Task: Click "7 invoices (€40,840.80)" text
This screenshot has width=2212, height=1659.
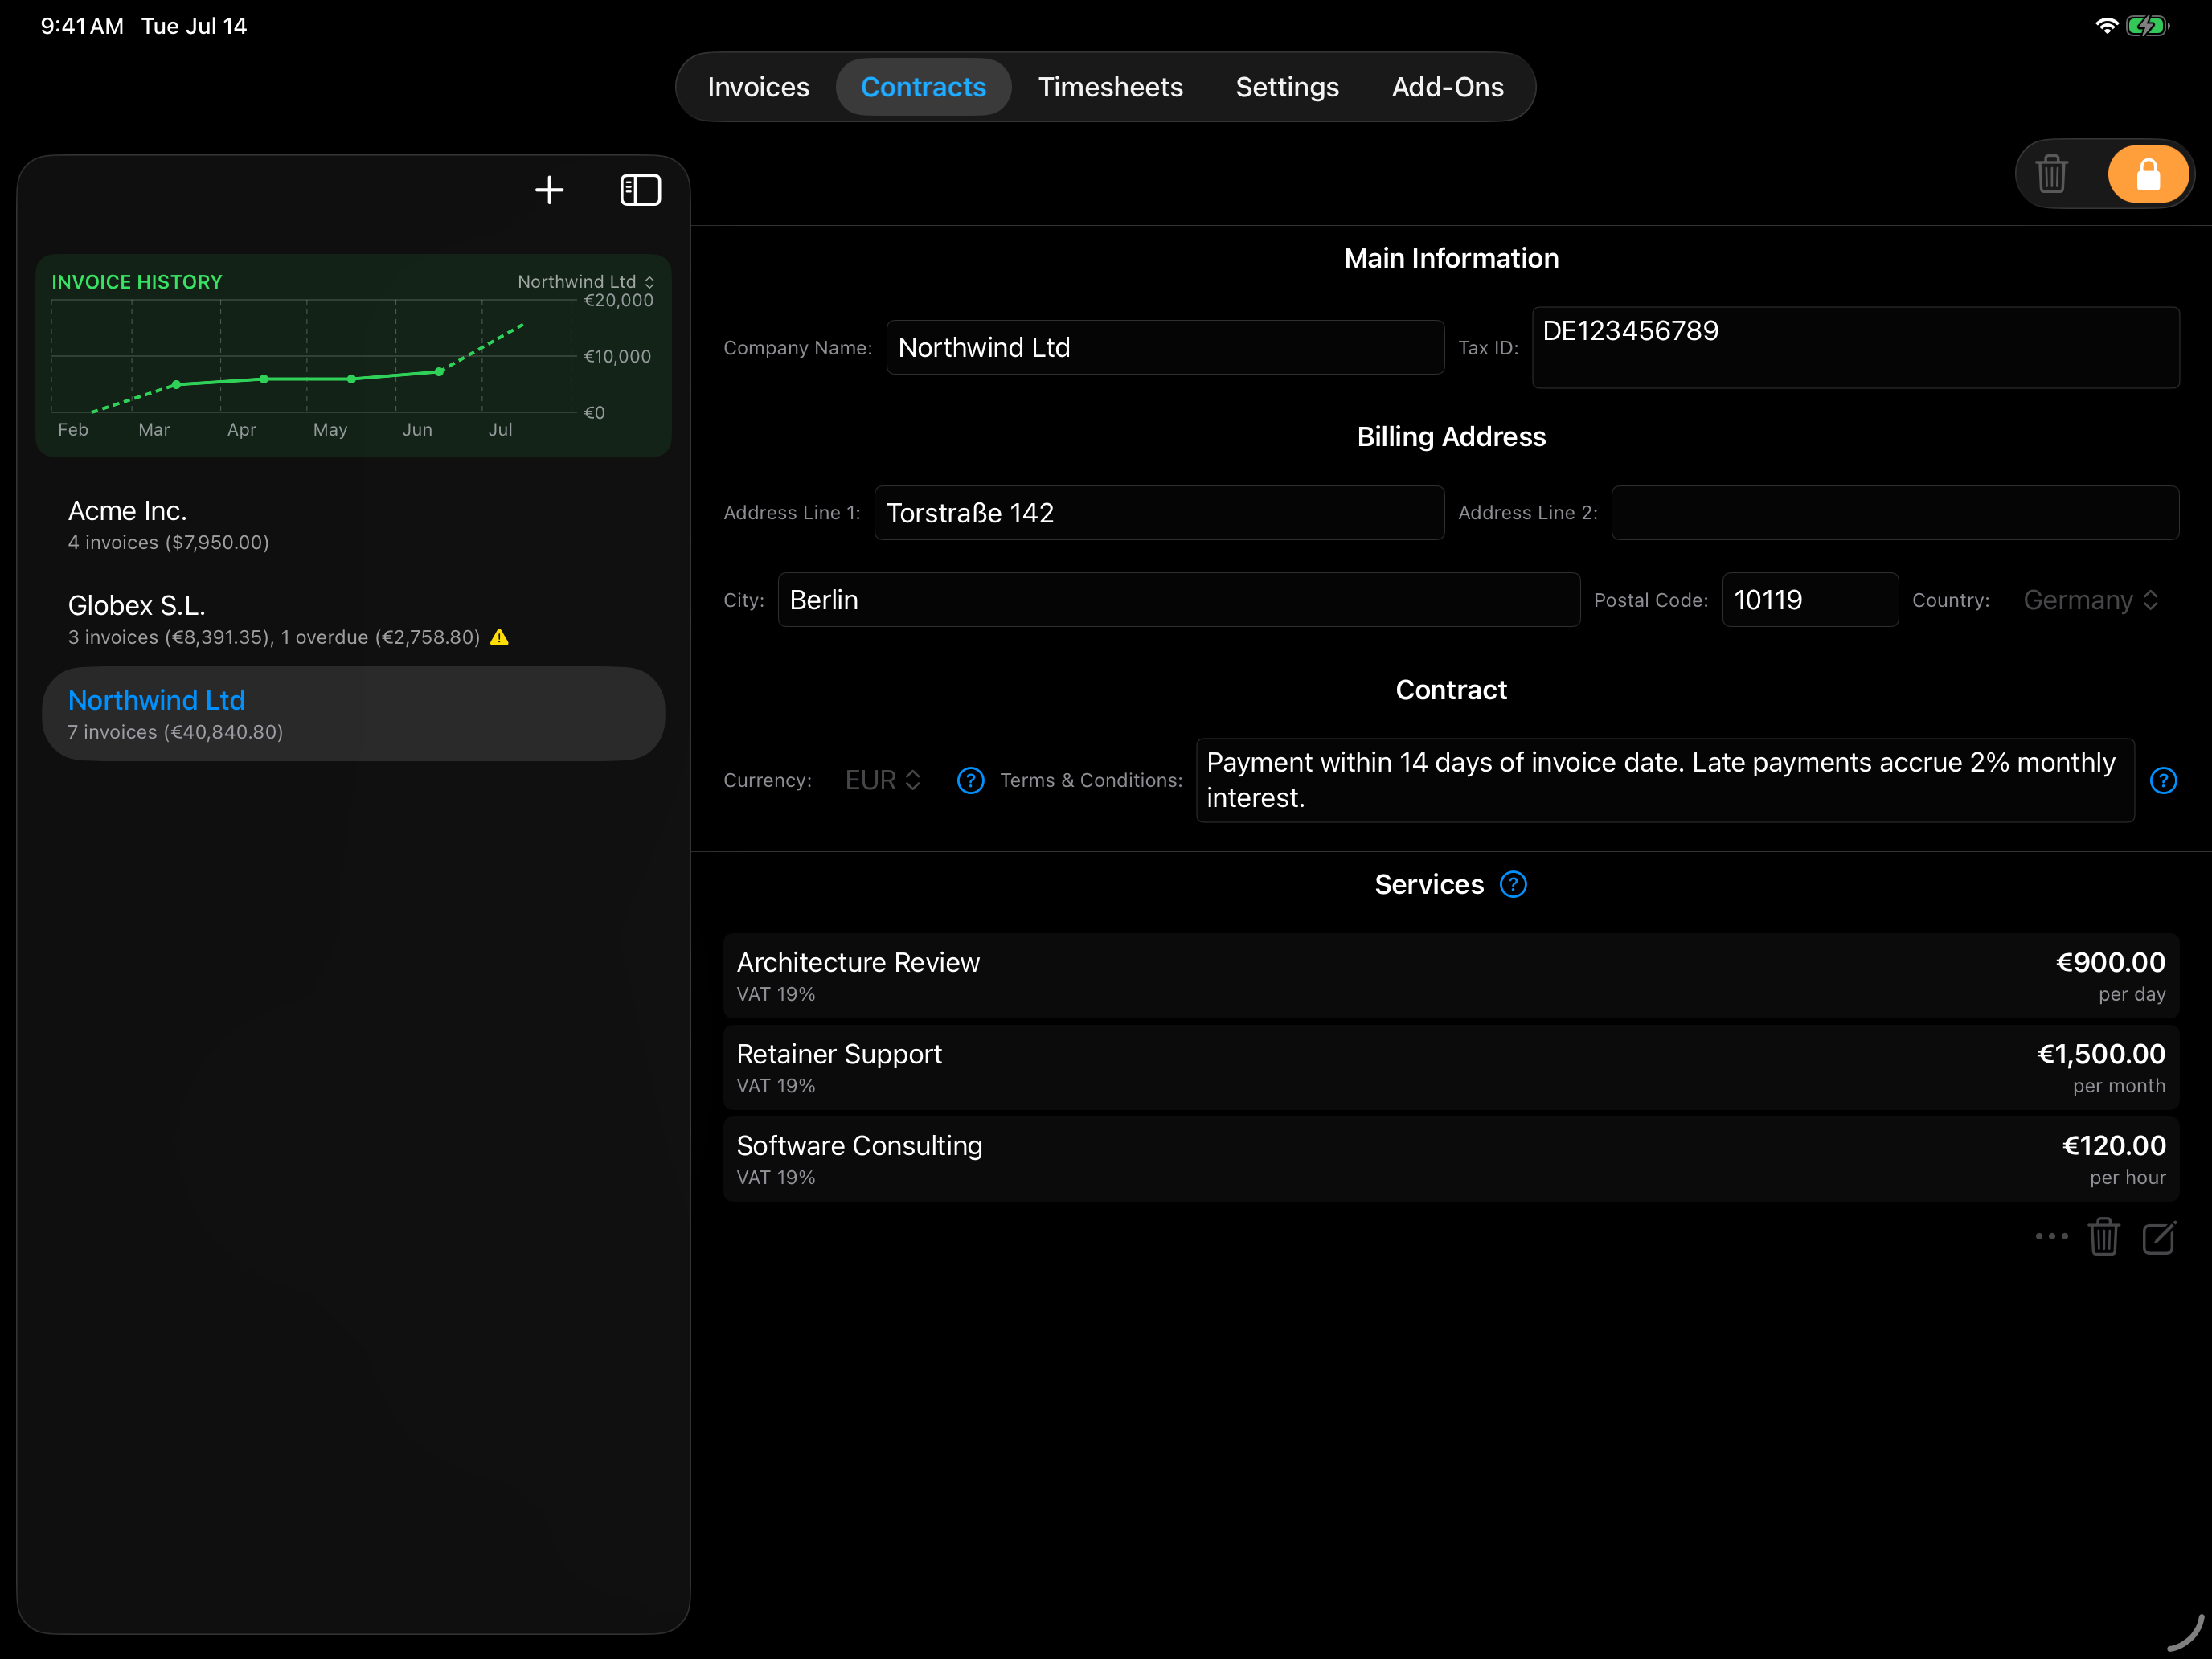Action: [x=176, y=732]
